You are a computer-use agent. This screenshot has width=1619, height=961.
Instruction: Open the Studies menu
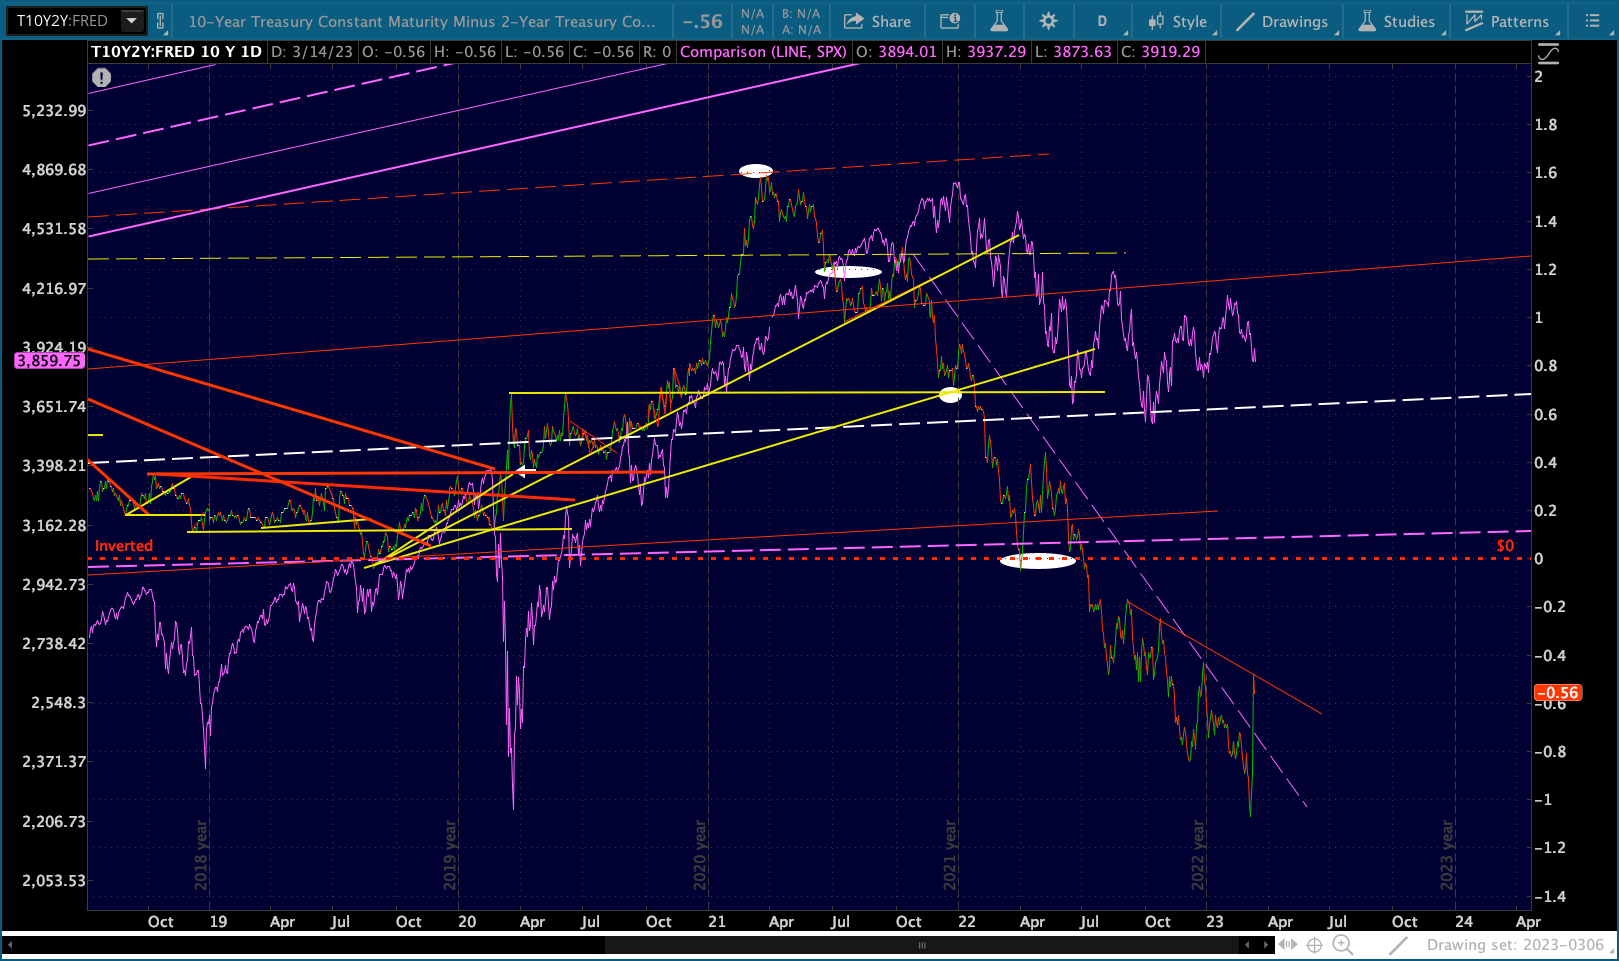click(x=1398, y=21)
